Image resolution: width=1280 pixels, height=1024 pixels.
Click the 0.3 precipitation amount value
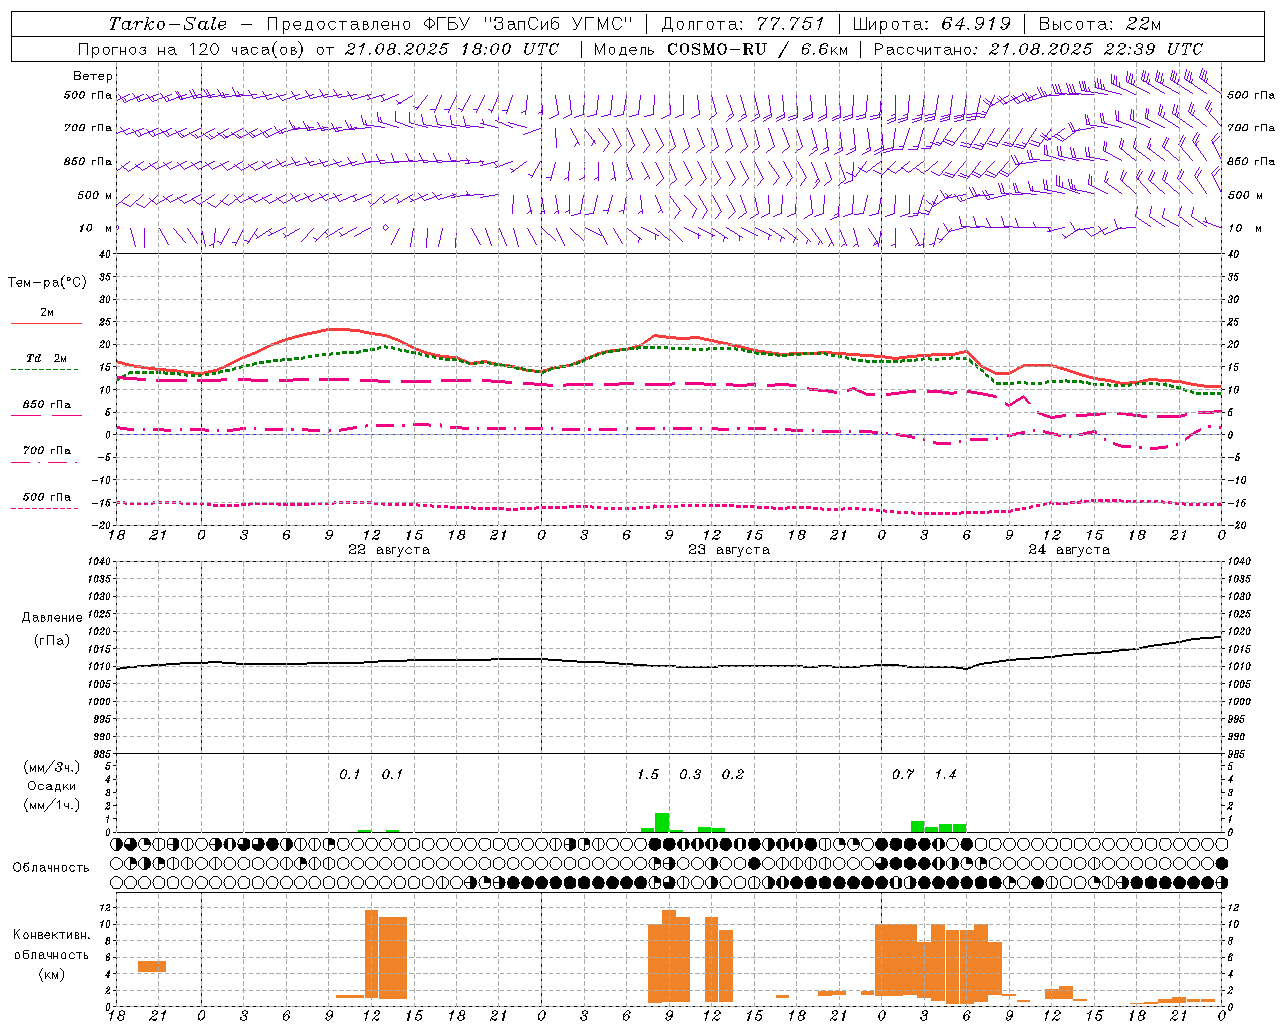(690, 775)
